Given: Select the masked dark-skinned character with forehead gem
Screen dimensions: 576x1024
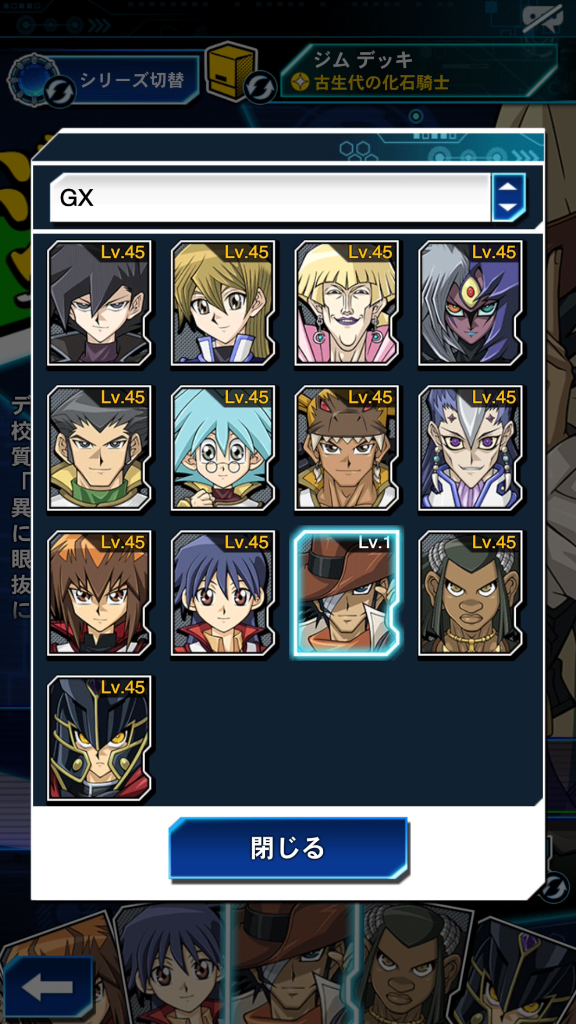Looking at the screenshot, I should [471, 302].
